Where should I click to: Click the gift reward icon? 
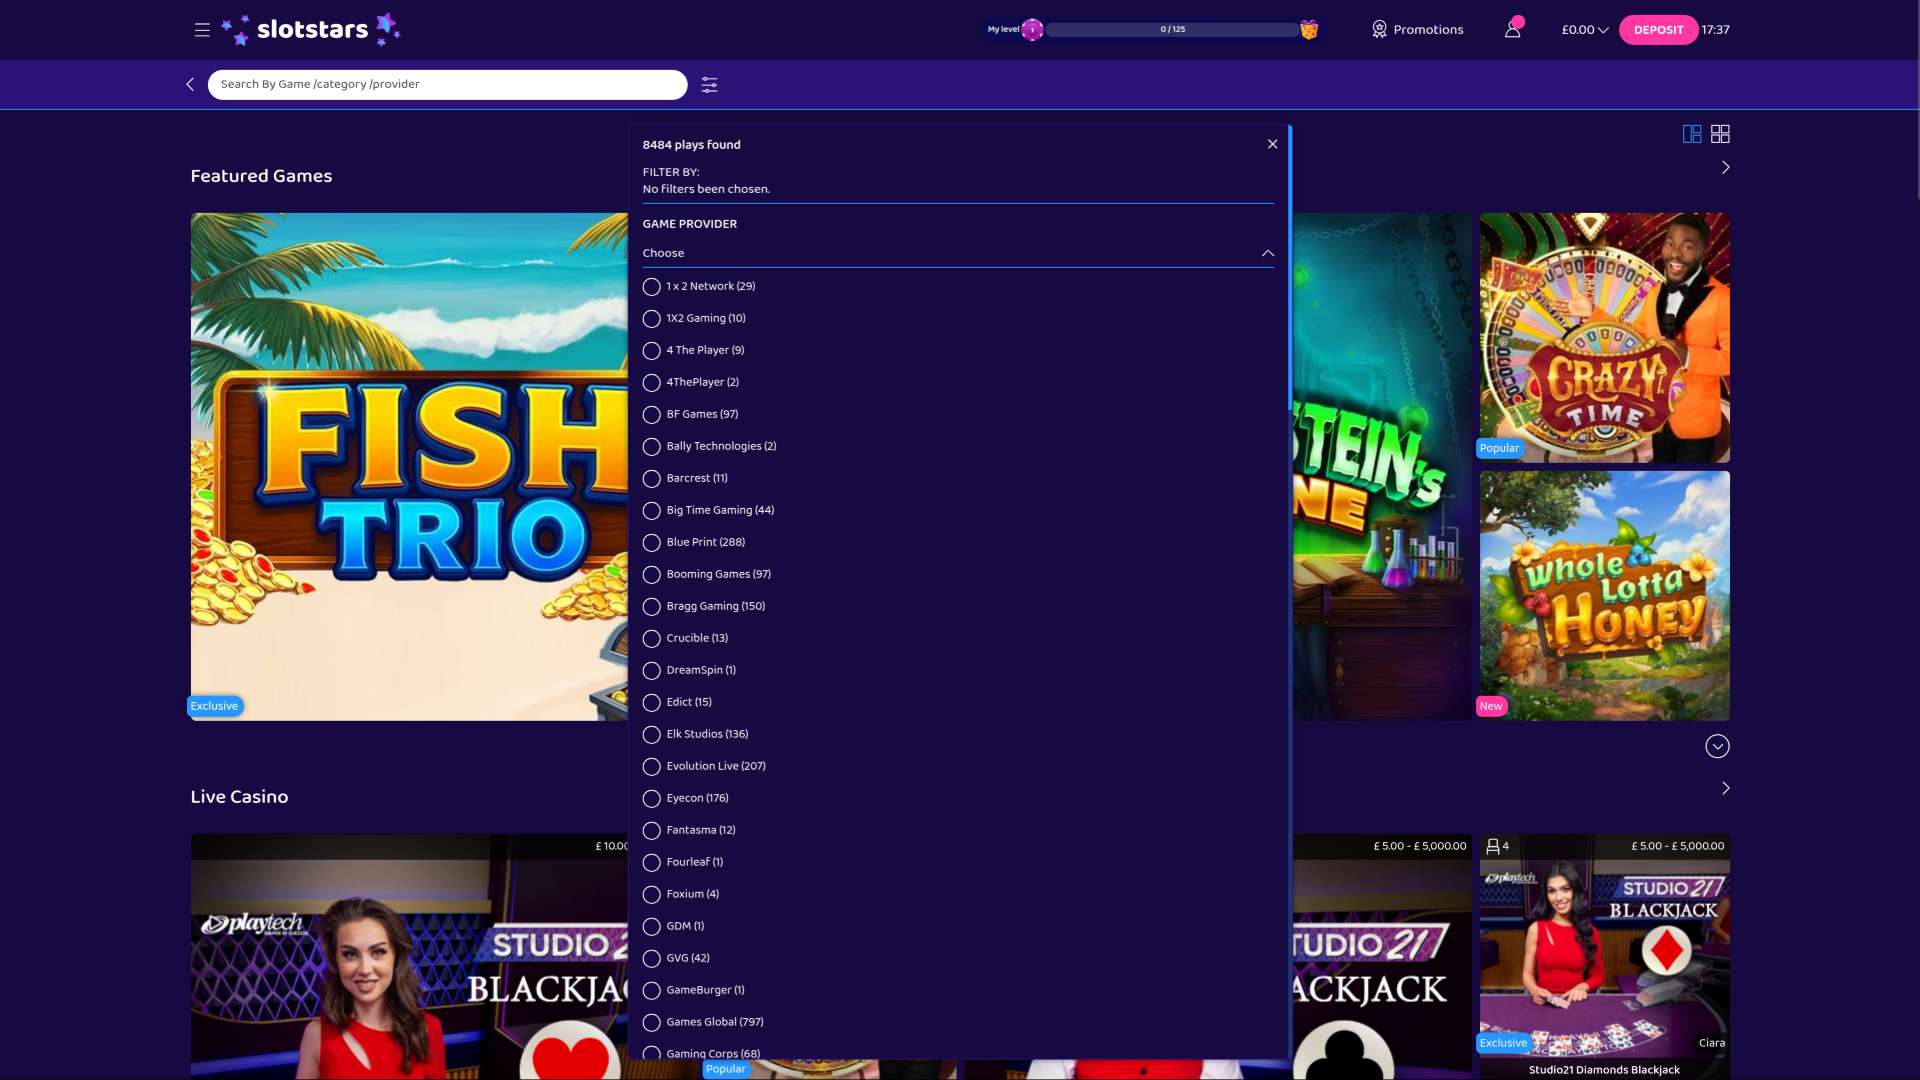click(x=1309, y=30)
